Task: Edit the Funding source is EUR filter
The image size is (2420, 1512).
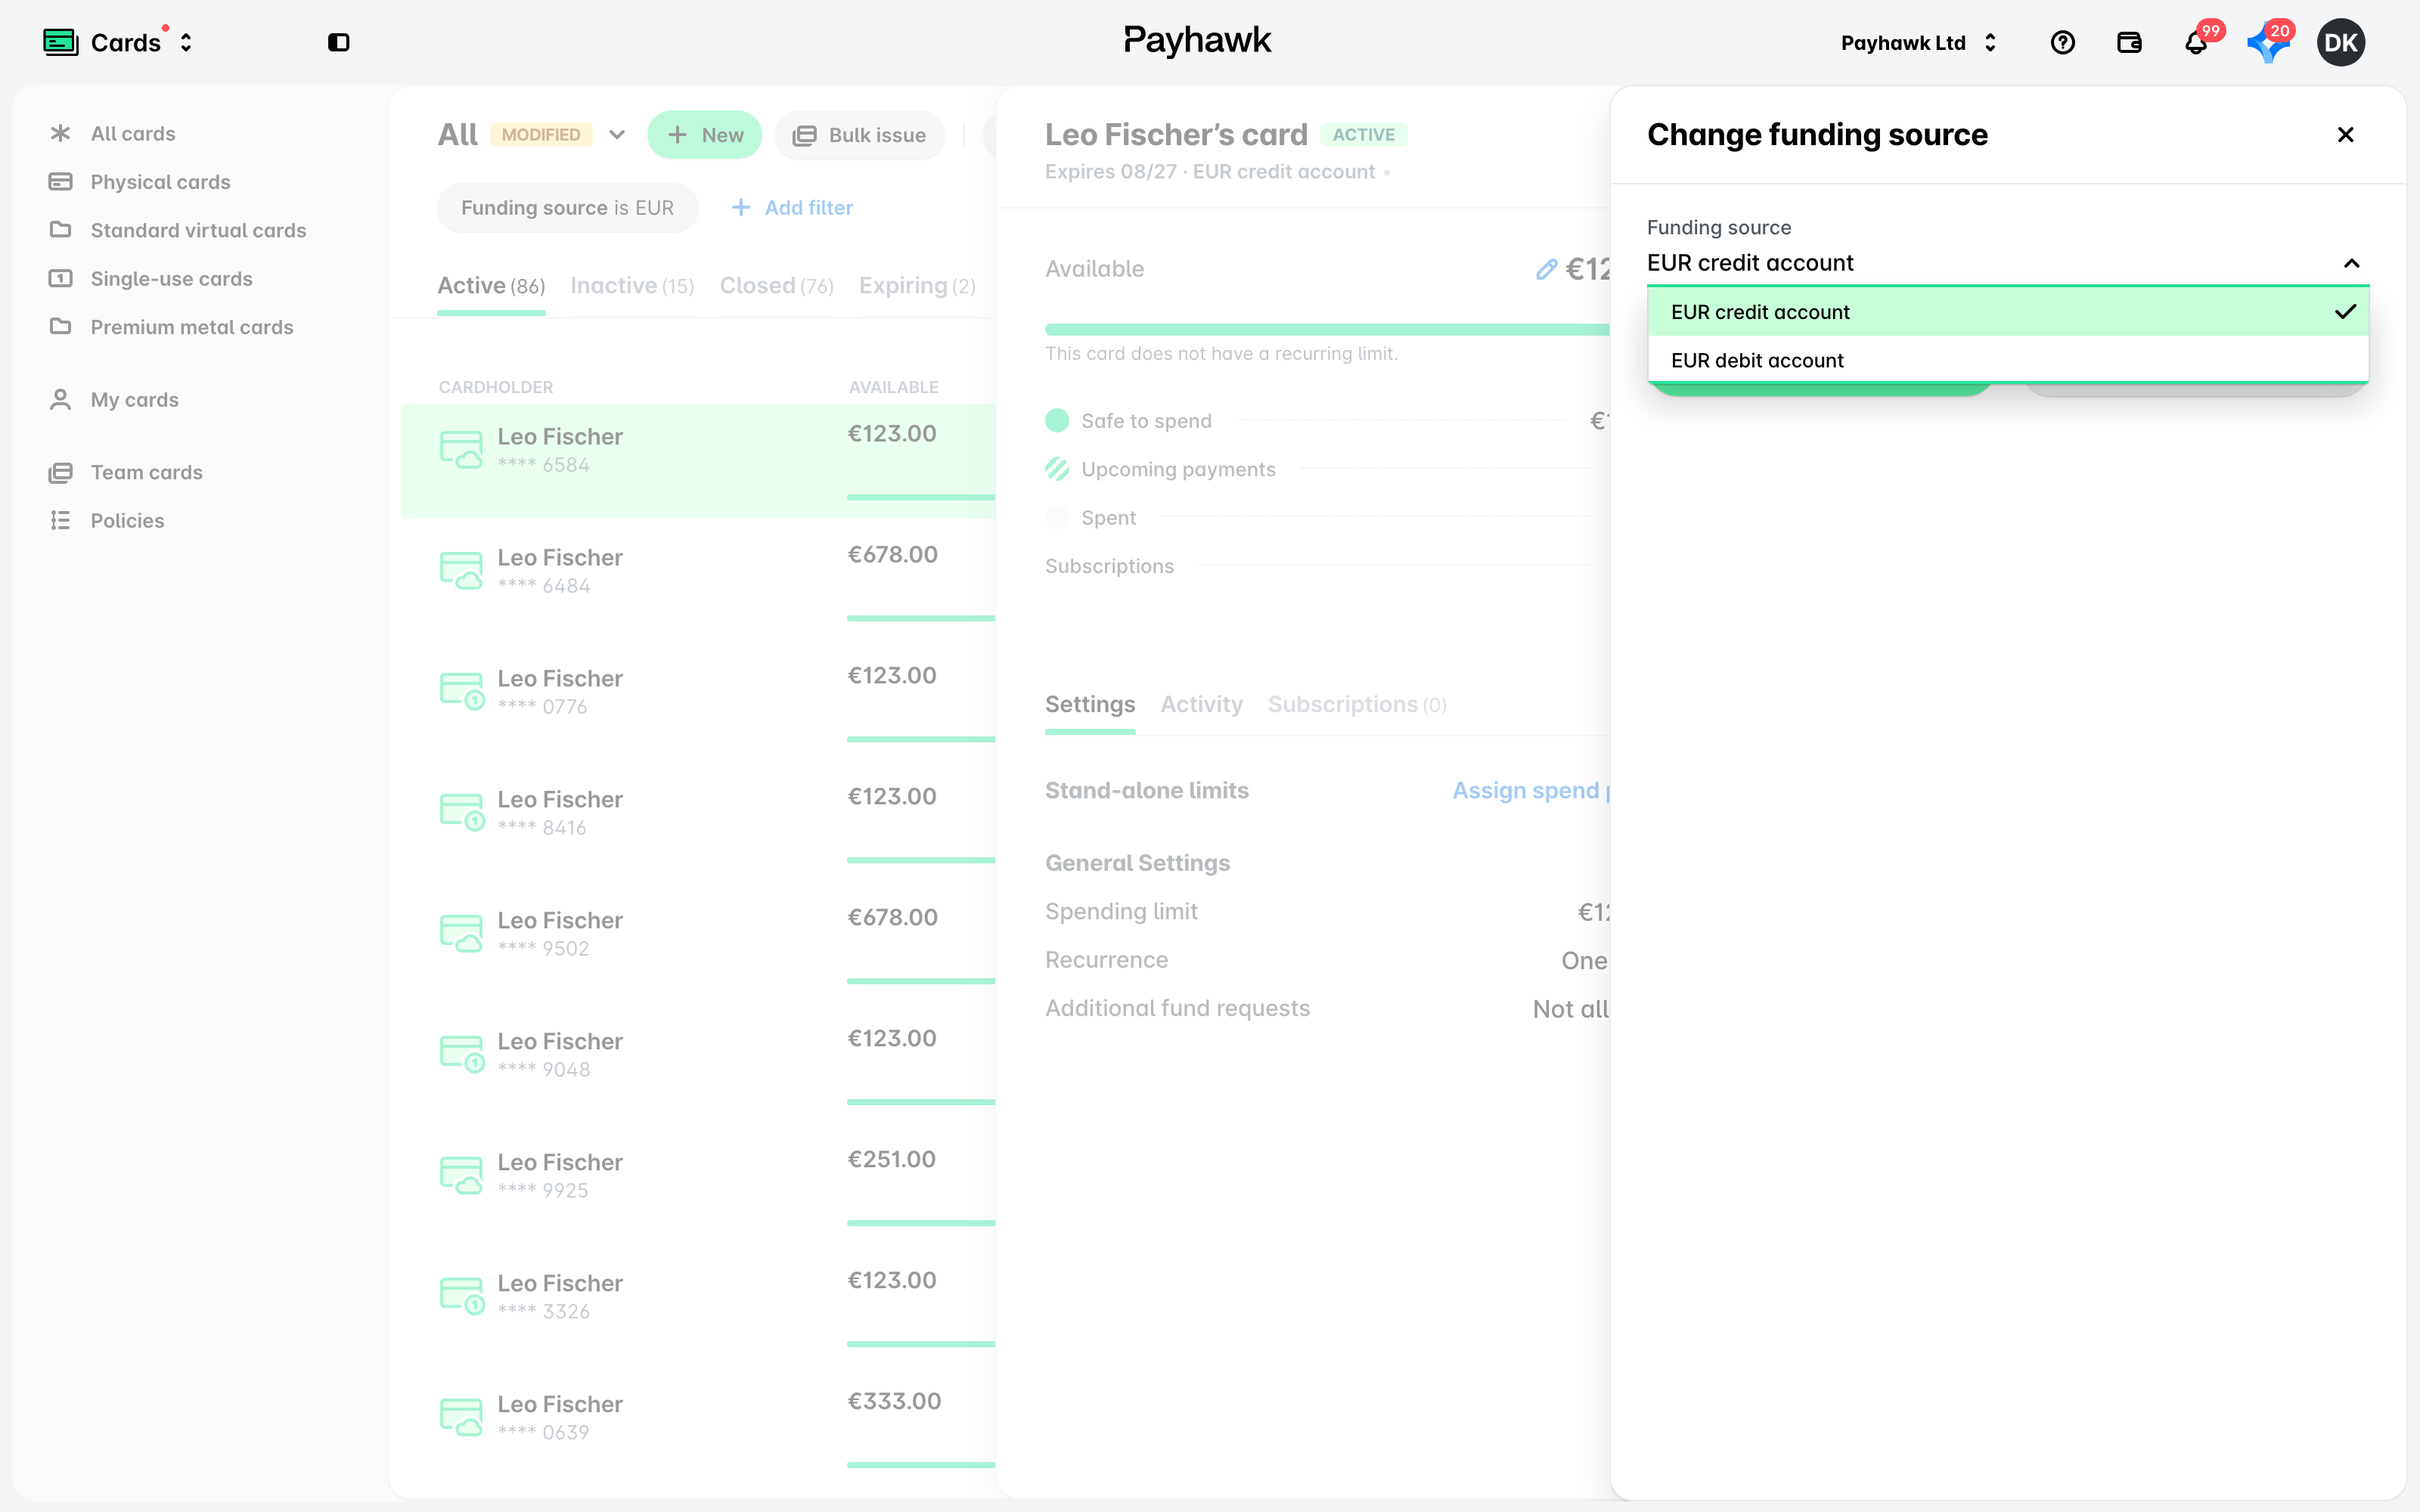Action: pyautogui.click(x=567, y=208)
